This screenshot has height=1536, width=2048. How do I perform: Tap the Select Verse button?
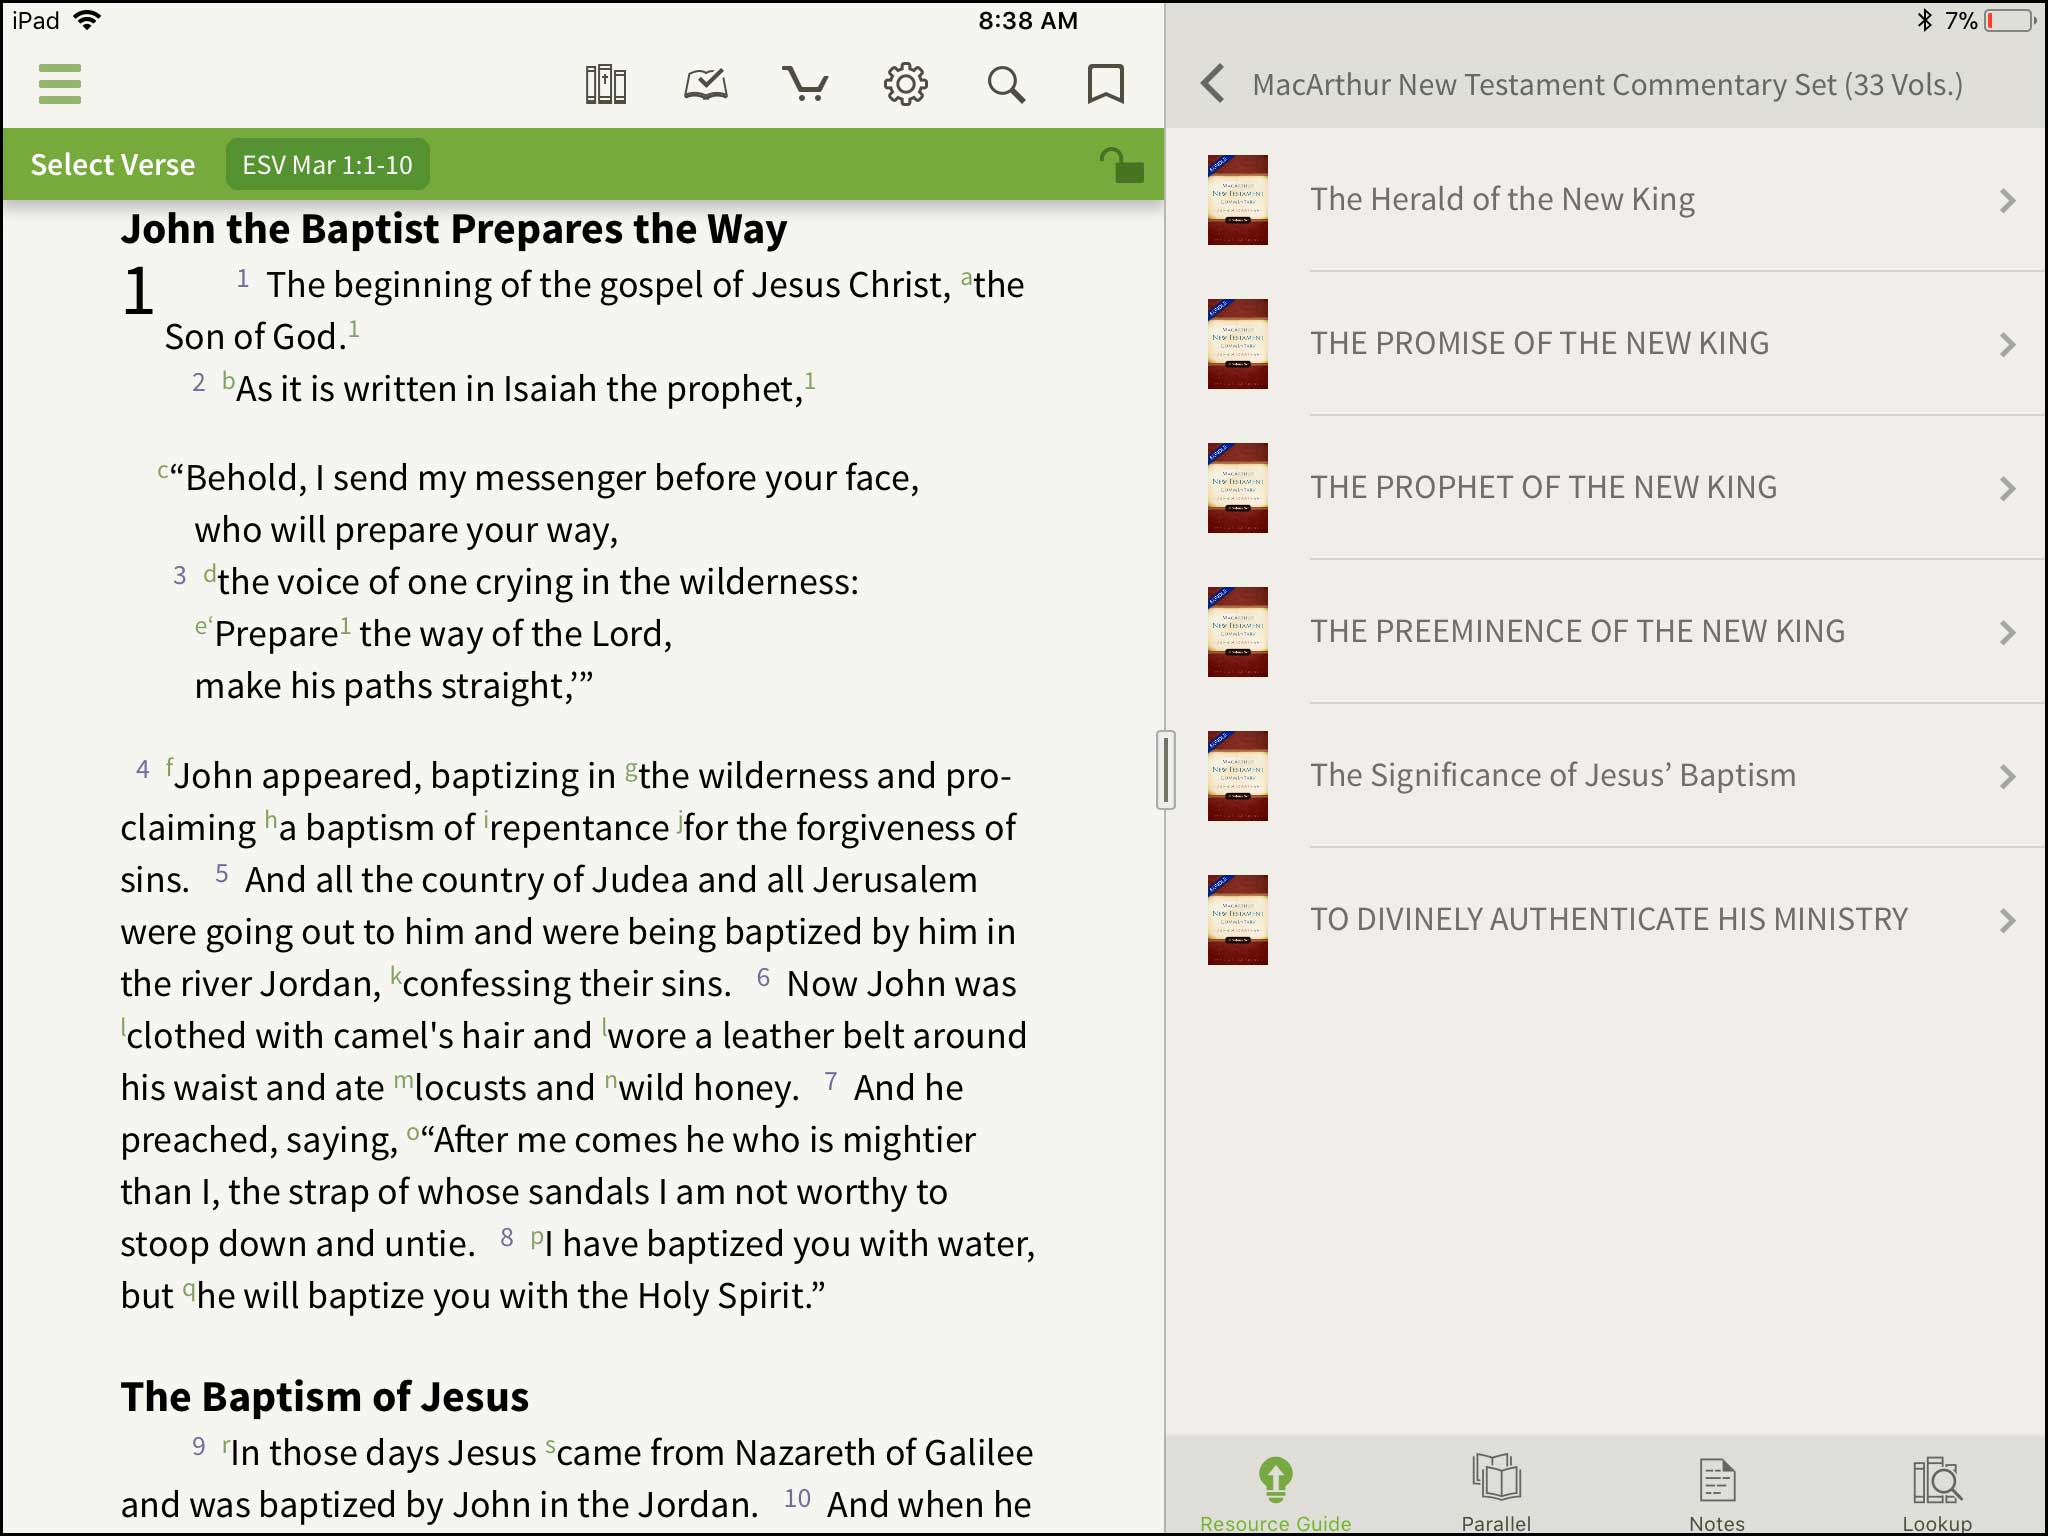pos(113,164)
